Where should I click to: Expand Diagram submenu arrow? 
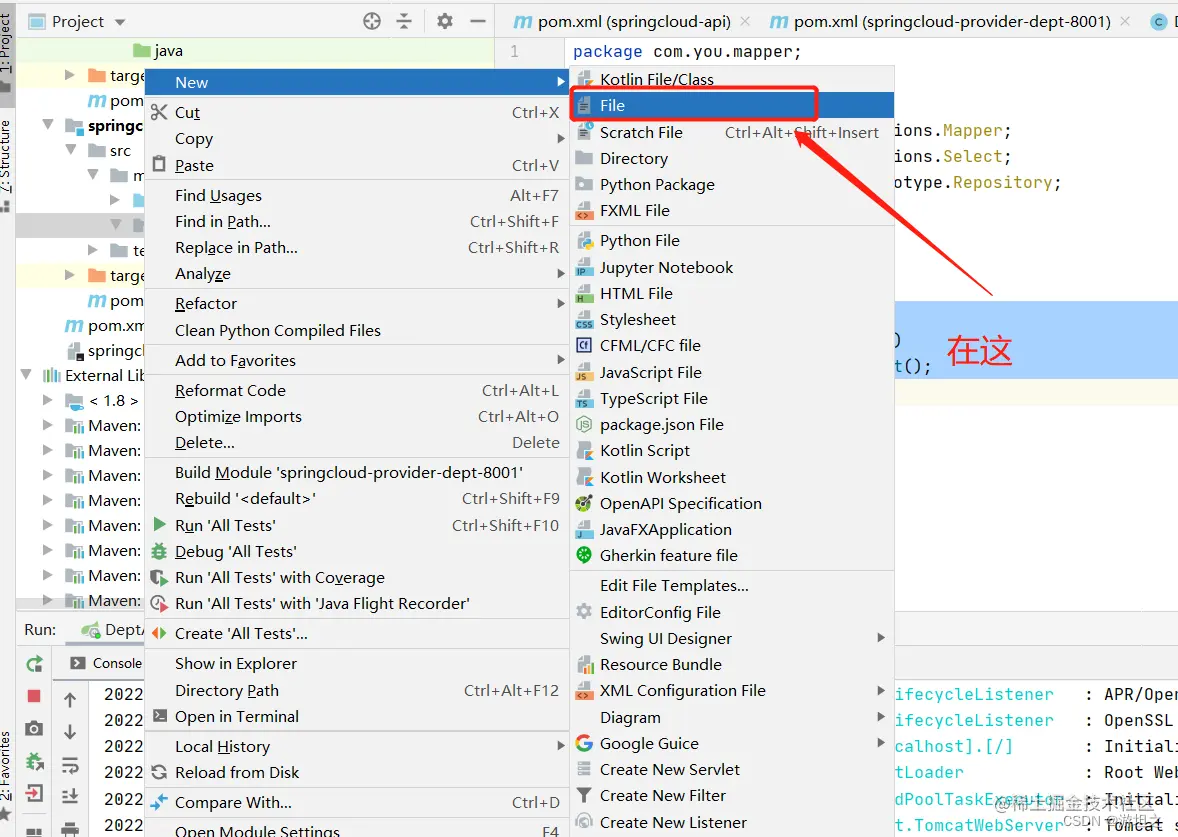click(880, 718)
